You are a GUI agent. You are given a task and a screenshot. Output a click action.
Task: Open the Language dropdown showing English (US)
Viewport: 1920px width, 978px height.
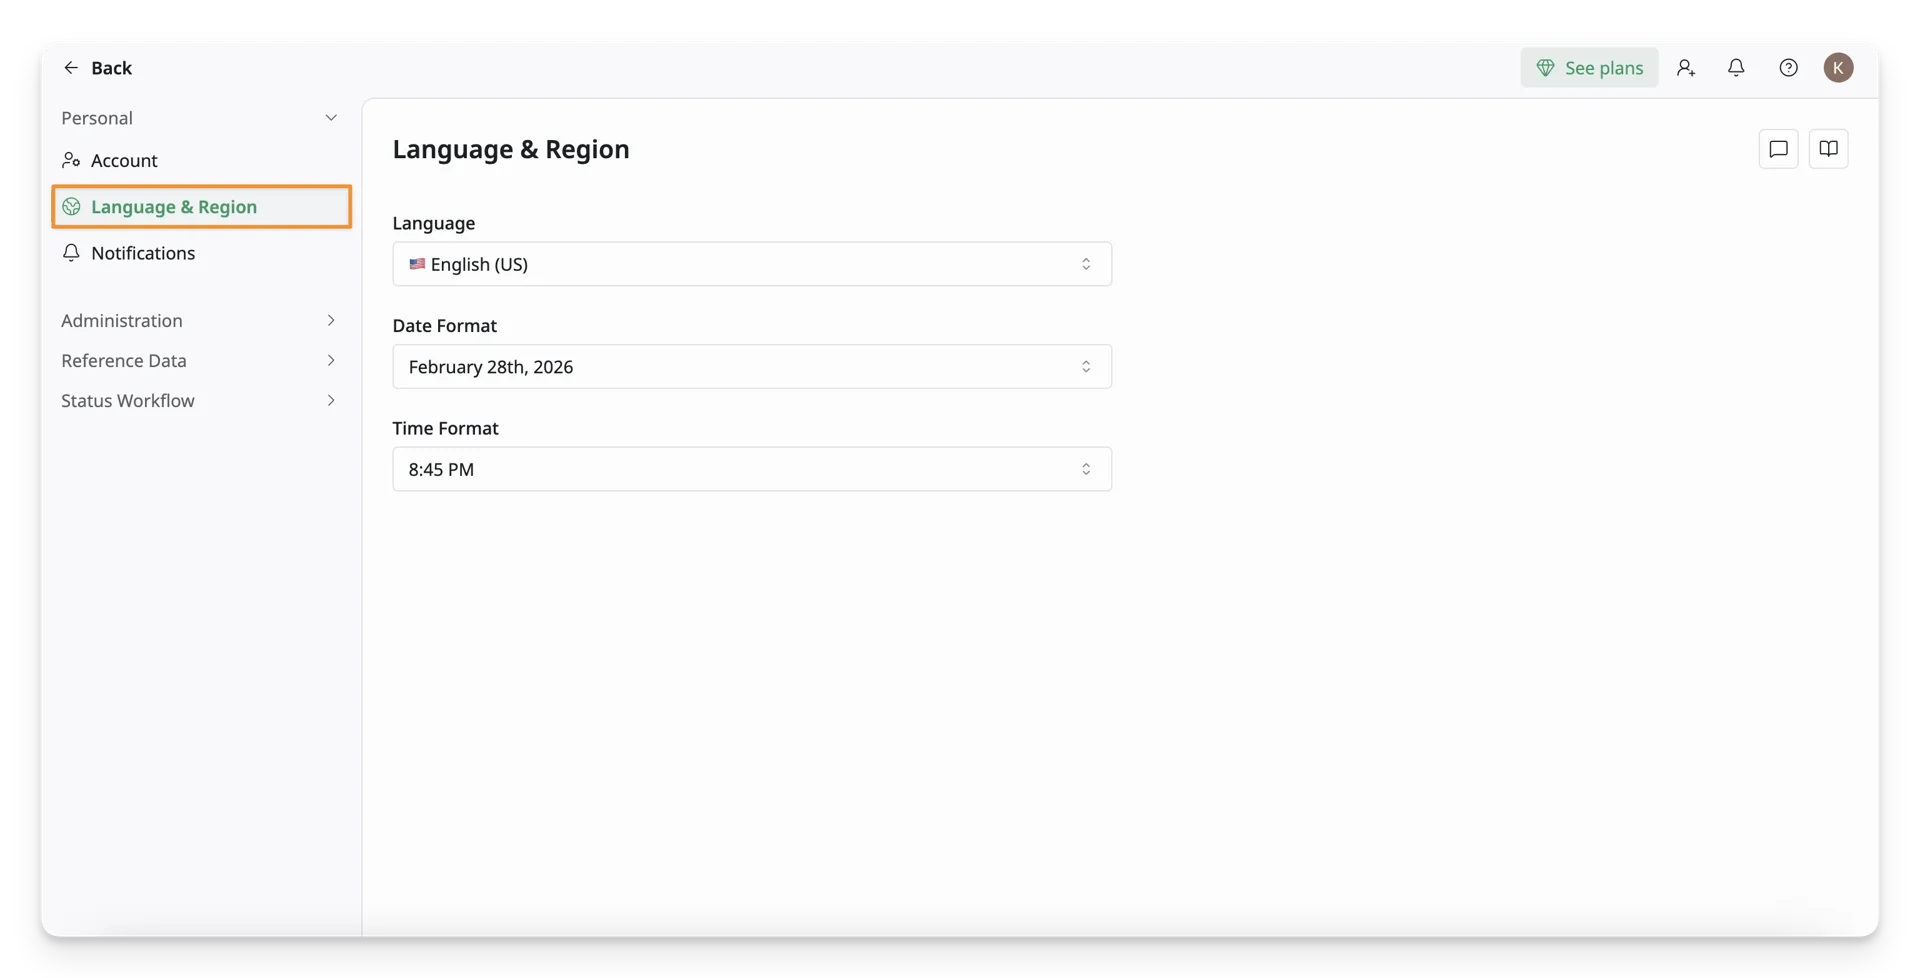(752, 264)
